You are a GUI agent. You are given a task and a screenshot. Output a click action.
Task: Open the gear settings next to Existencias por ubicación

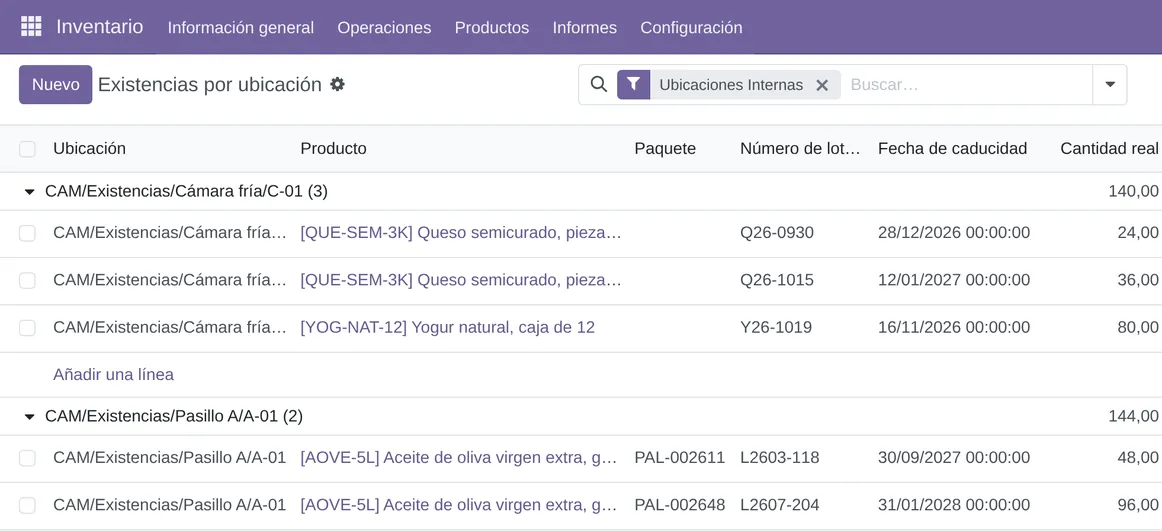click(x=337, y=84)
